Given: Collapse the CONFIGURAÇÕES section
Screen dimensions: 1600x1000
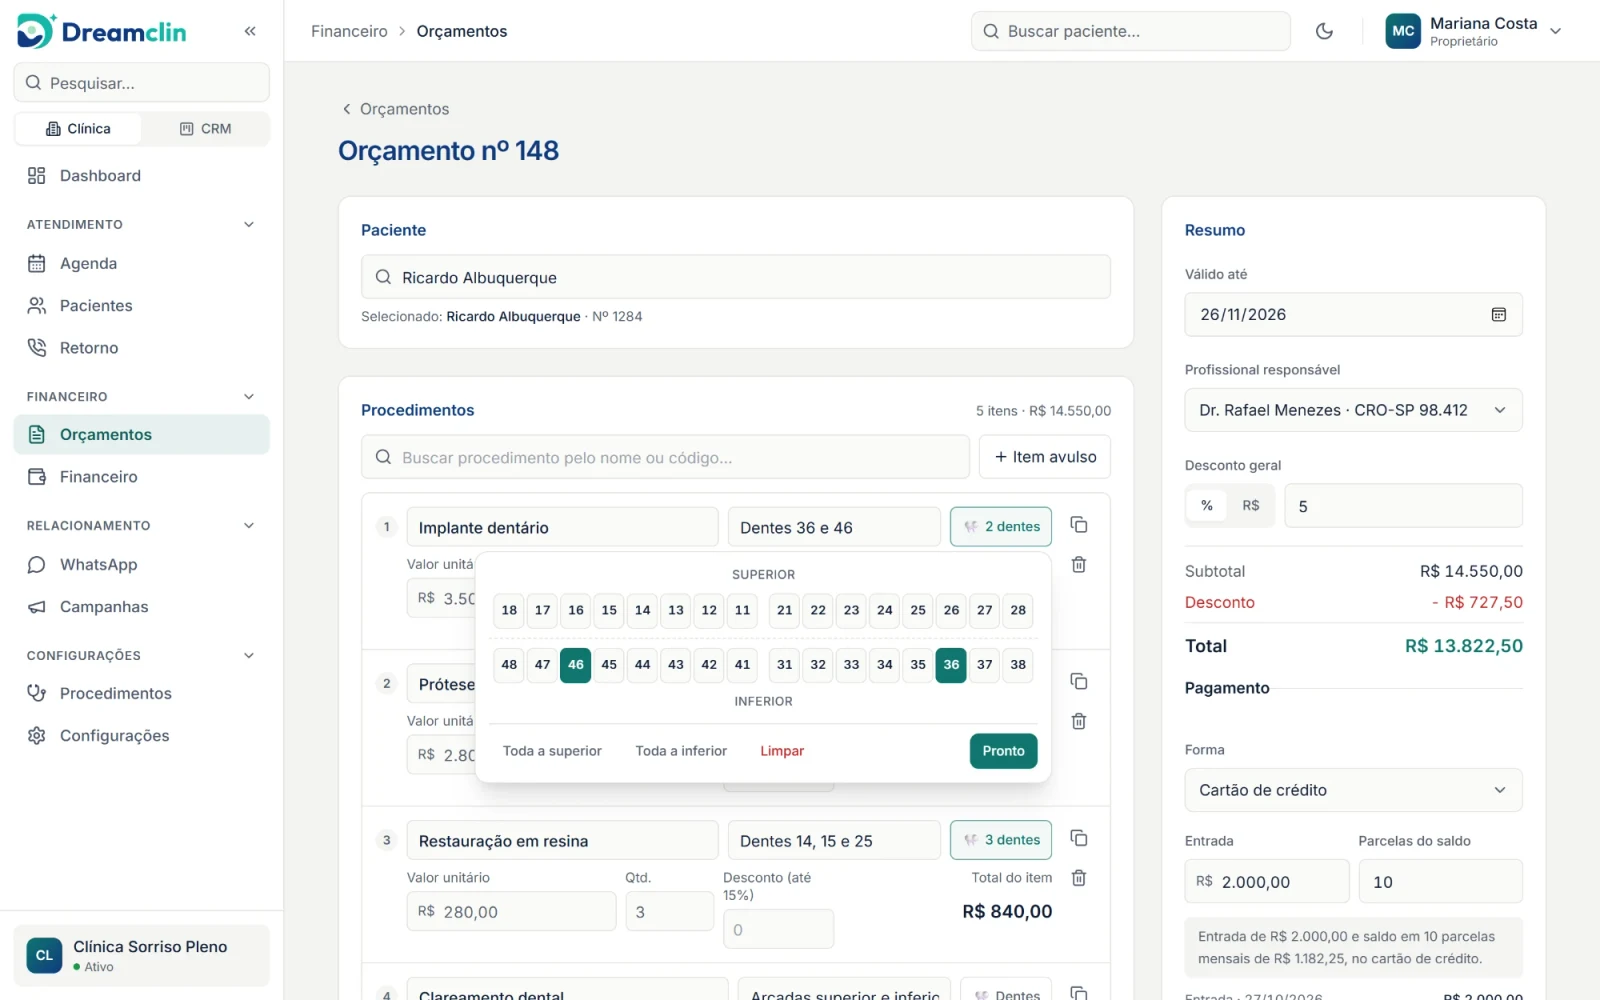Looking at the screenshot, I should coord(249,656).
